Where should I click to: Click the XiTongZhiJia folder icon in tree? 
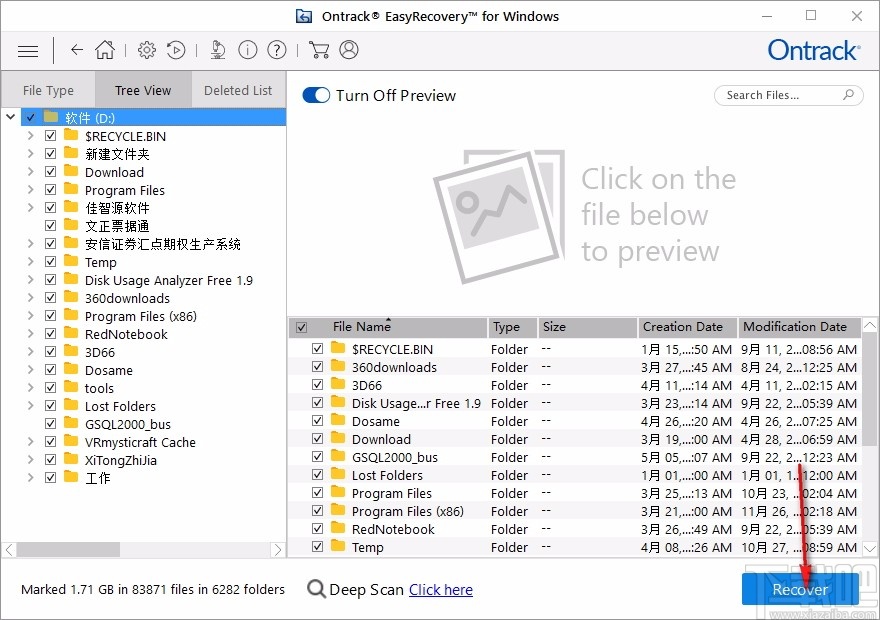pyautogui.click(x=71, y=459)
